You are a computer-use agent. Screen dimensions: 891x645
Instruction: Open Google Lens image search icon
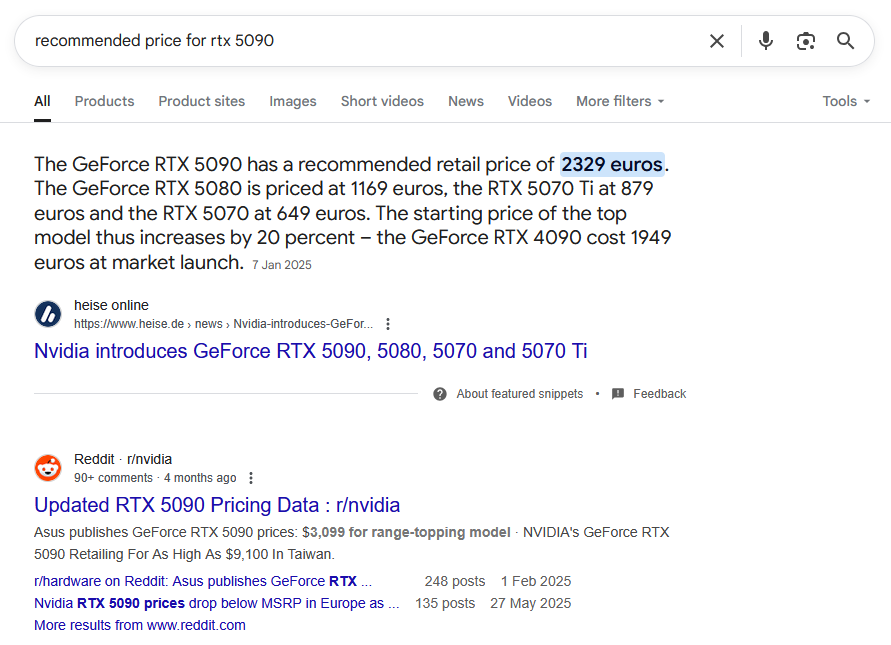[x=805, y=41]
